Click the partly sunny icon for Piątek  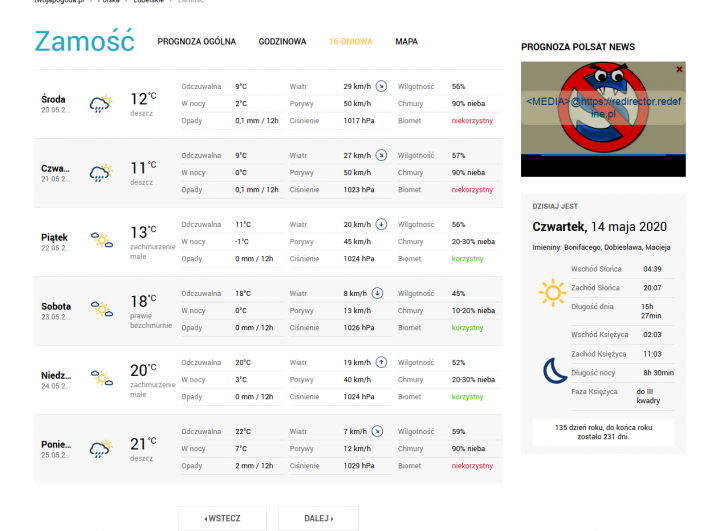point(101,240)
